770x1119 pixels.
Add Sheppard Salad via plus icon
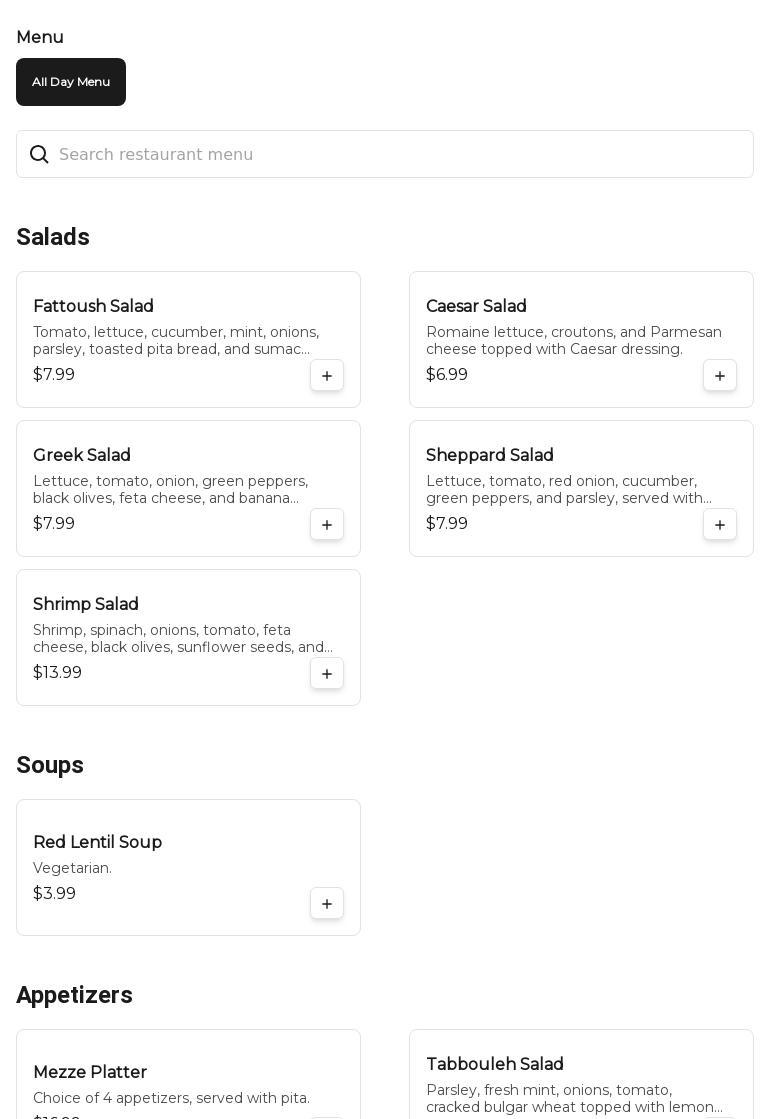720,525
